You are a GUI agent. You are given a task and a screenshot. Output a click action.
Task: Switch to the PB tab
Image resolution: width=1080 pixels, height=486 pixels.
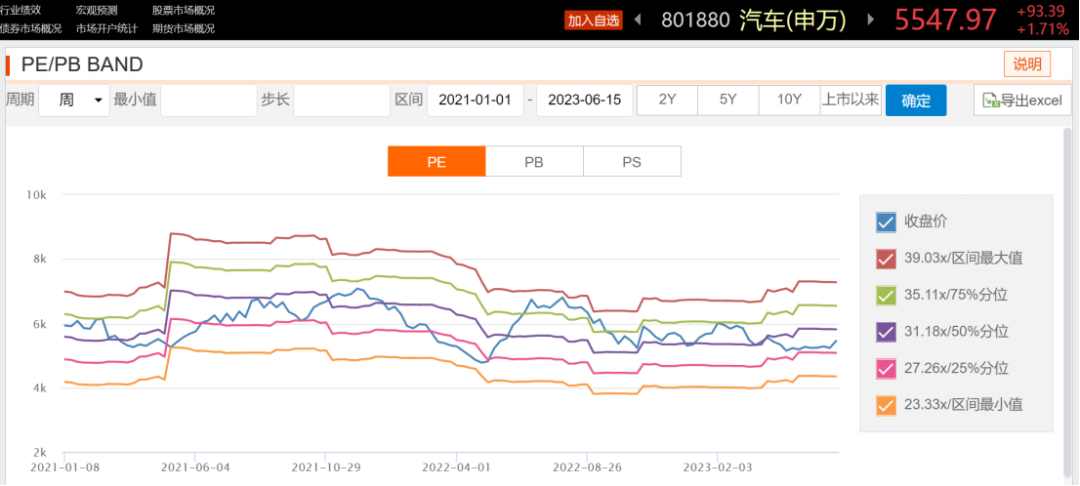click(534, 161)
